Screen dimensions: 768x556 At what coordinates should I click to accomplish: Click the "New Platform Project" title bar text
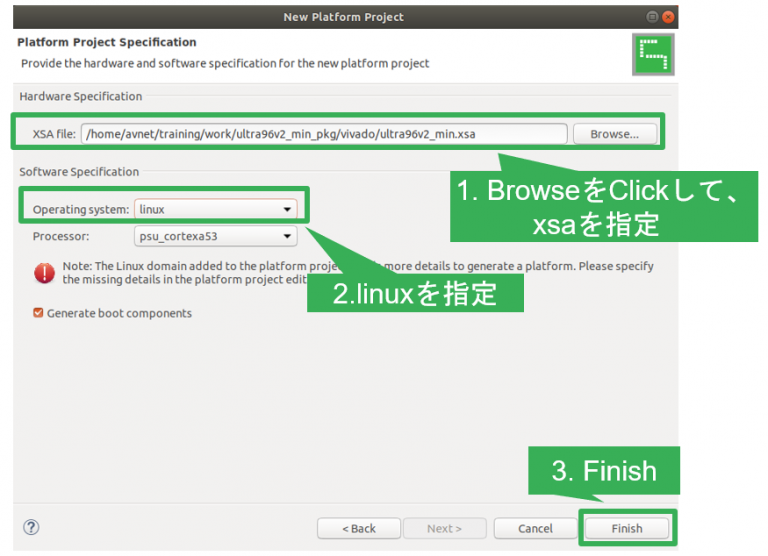(x=343, y=17)
